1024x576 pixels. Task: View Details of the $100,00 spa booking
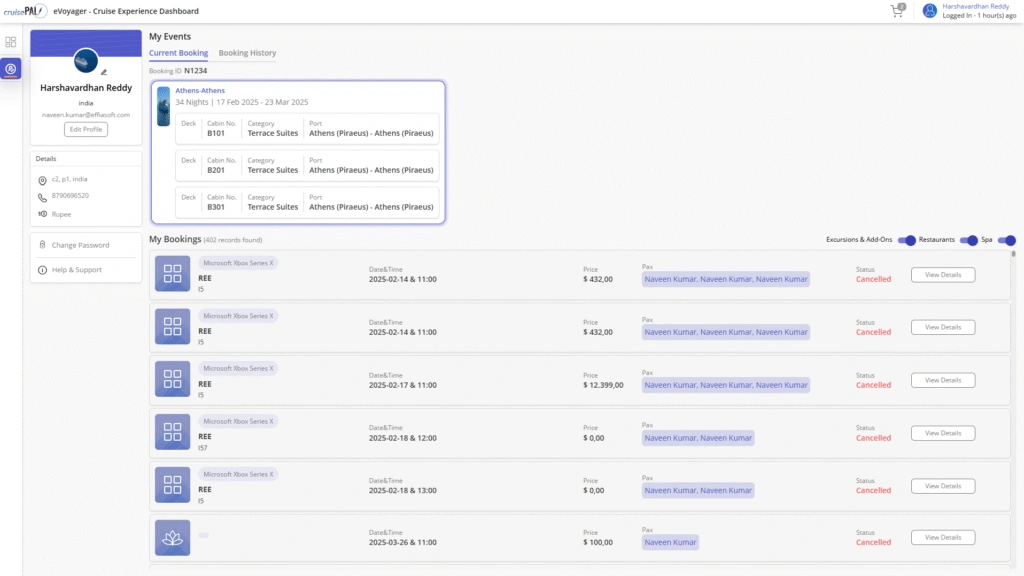point(942,538)
